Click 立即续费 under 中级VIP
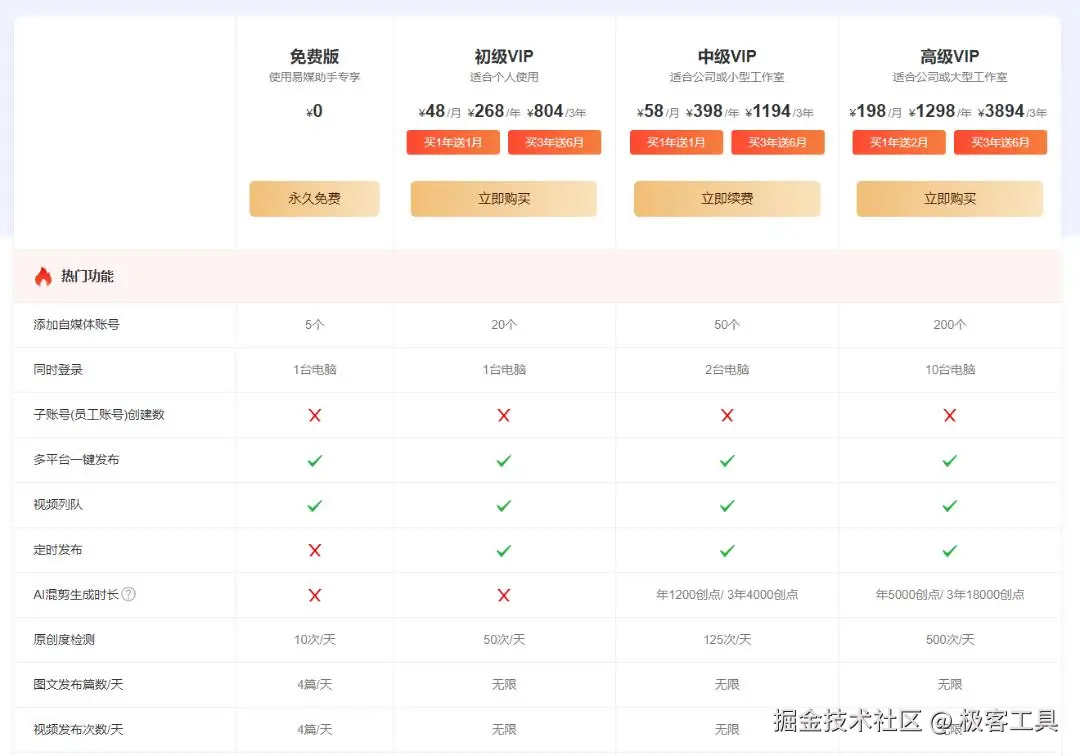Image resolution: width=1080 pixels, height=756 pixels. (727, 198)
